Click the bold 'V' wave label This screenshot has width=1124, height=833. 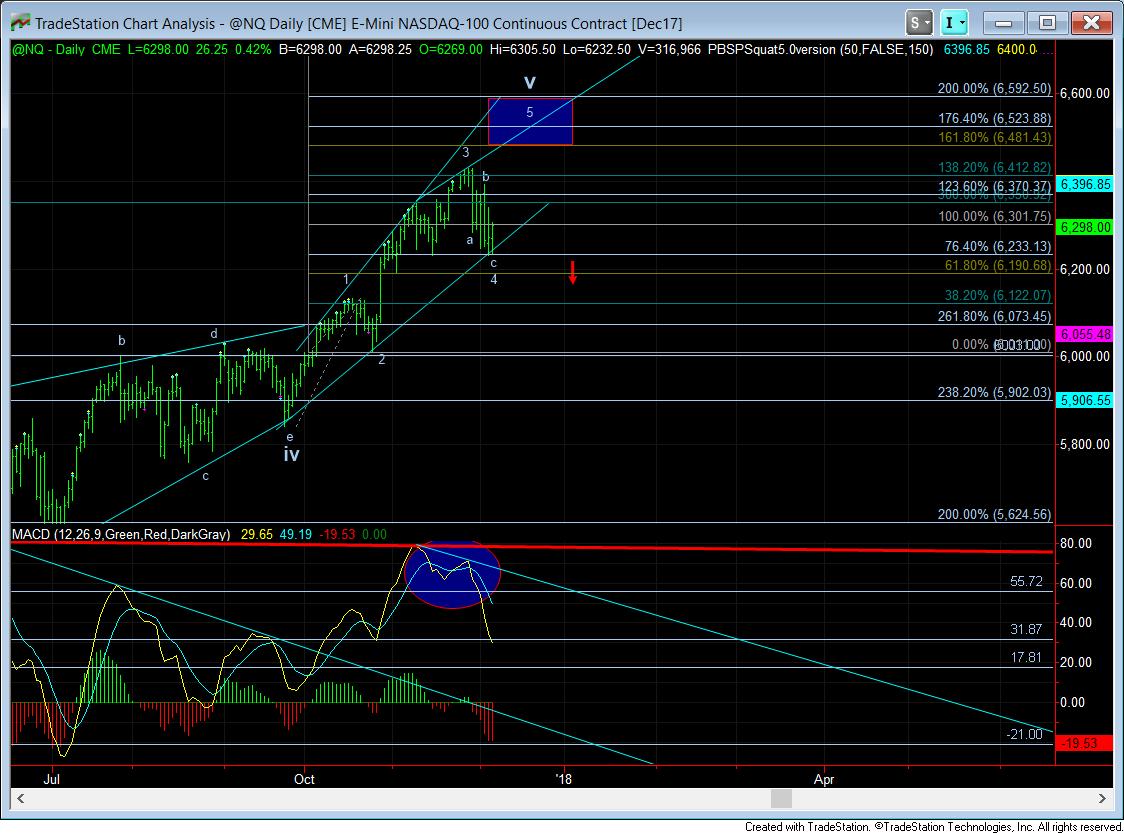tap(530, 83)
